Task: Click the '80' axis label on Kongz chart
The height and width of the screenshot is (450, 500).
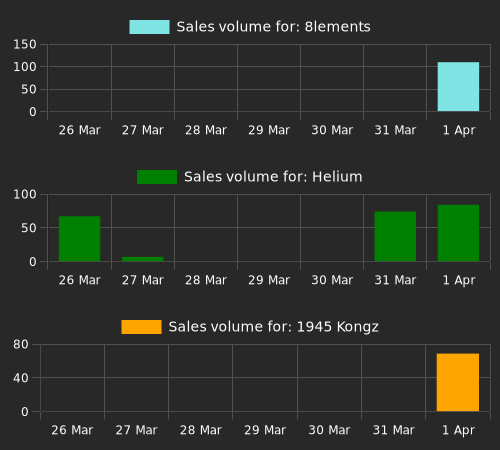Action: click(x=21, y=344)
